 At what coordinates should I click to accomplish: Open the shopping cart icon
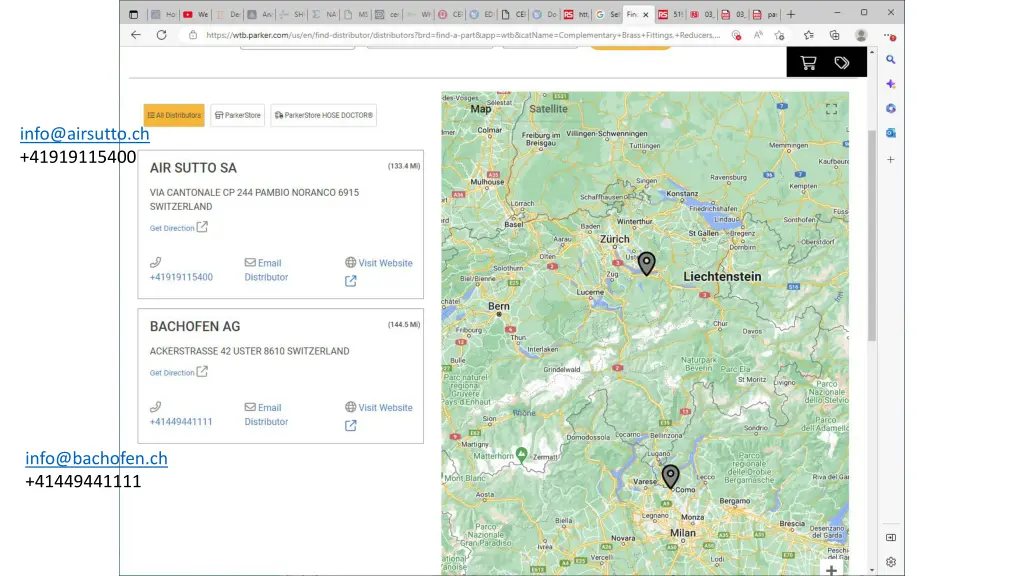tap(808, 63)
